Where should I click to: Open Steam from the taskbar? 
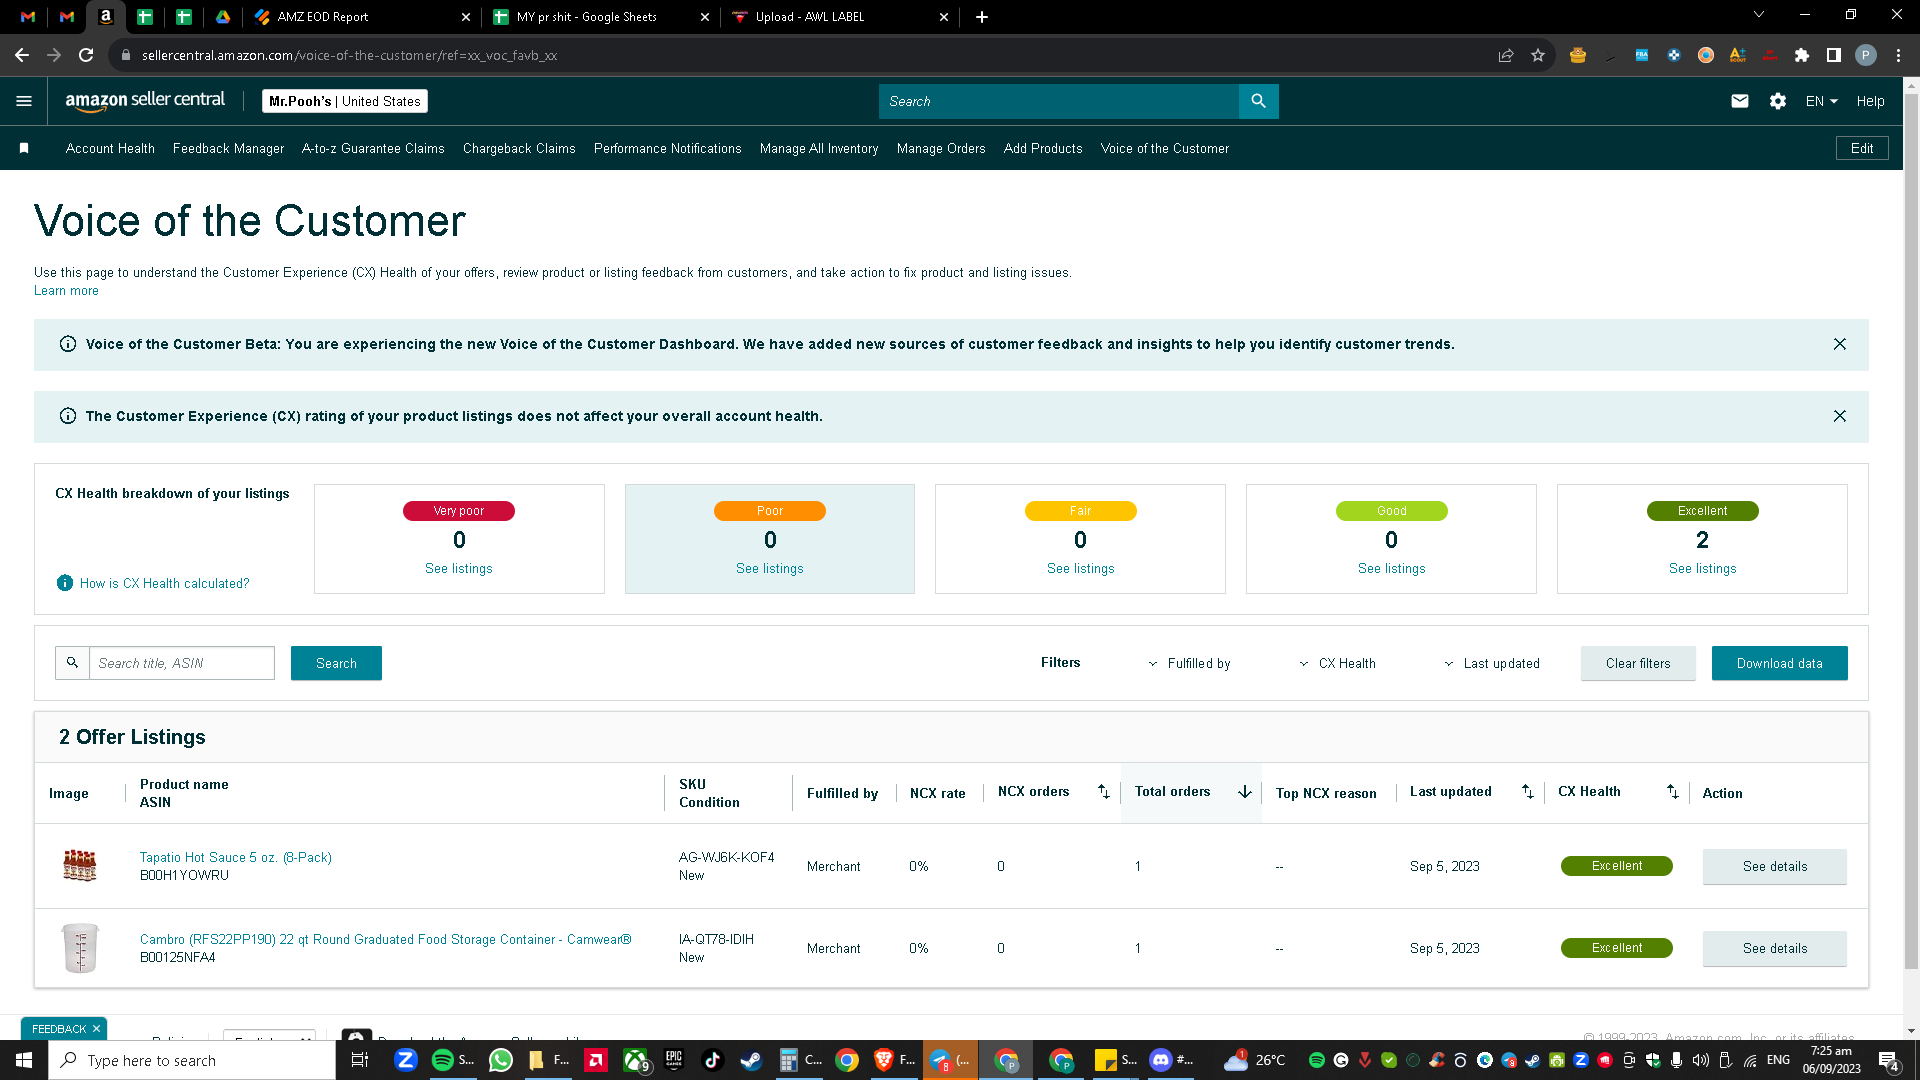[751, 1060]
